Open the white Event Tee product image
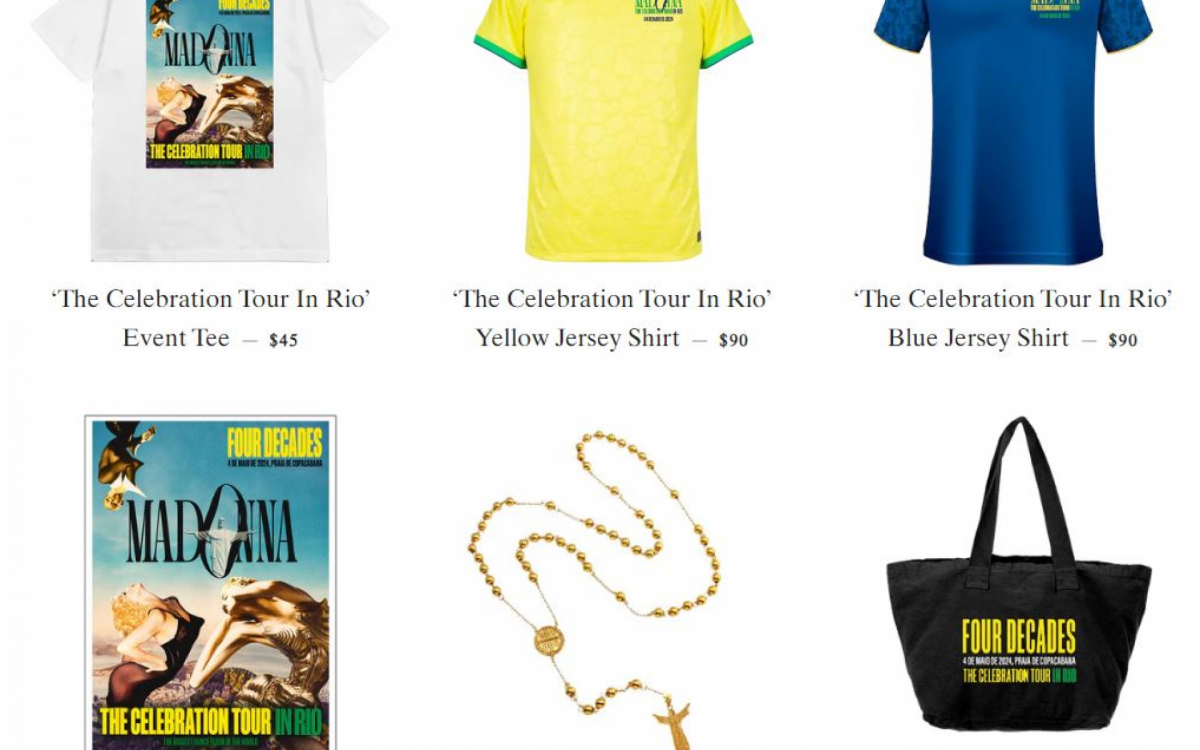This screenshot has height=750, width=1200. point(210,130)
